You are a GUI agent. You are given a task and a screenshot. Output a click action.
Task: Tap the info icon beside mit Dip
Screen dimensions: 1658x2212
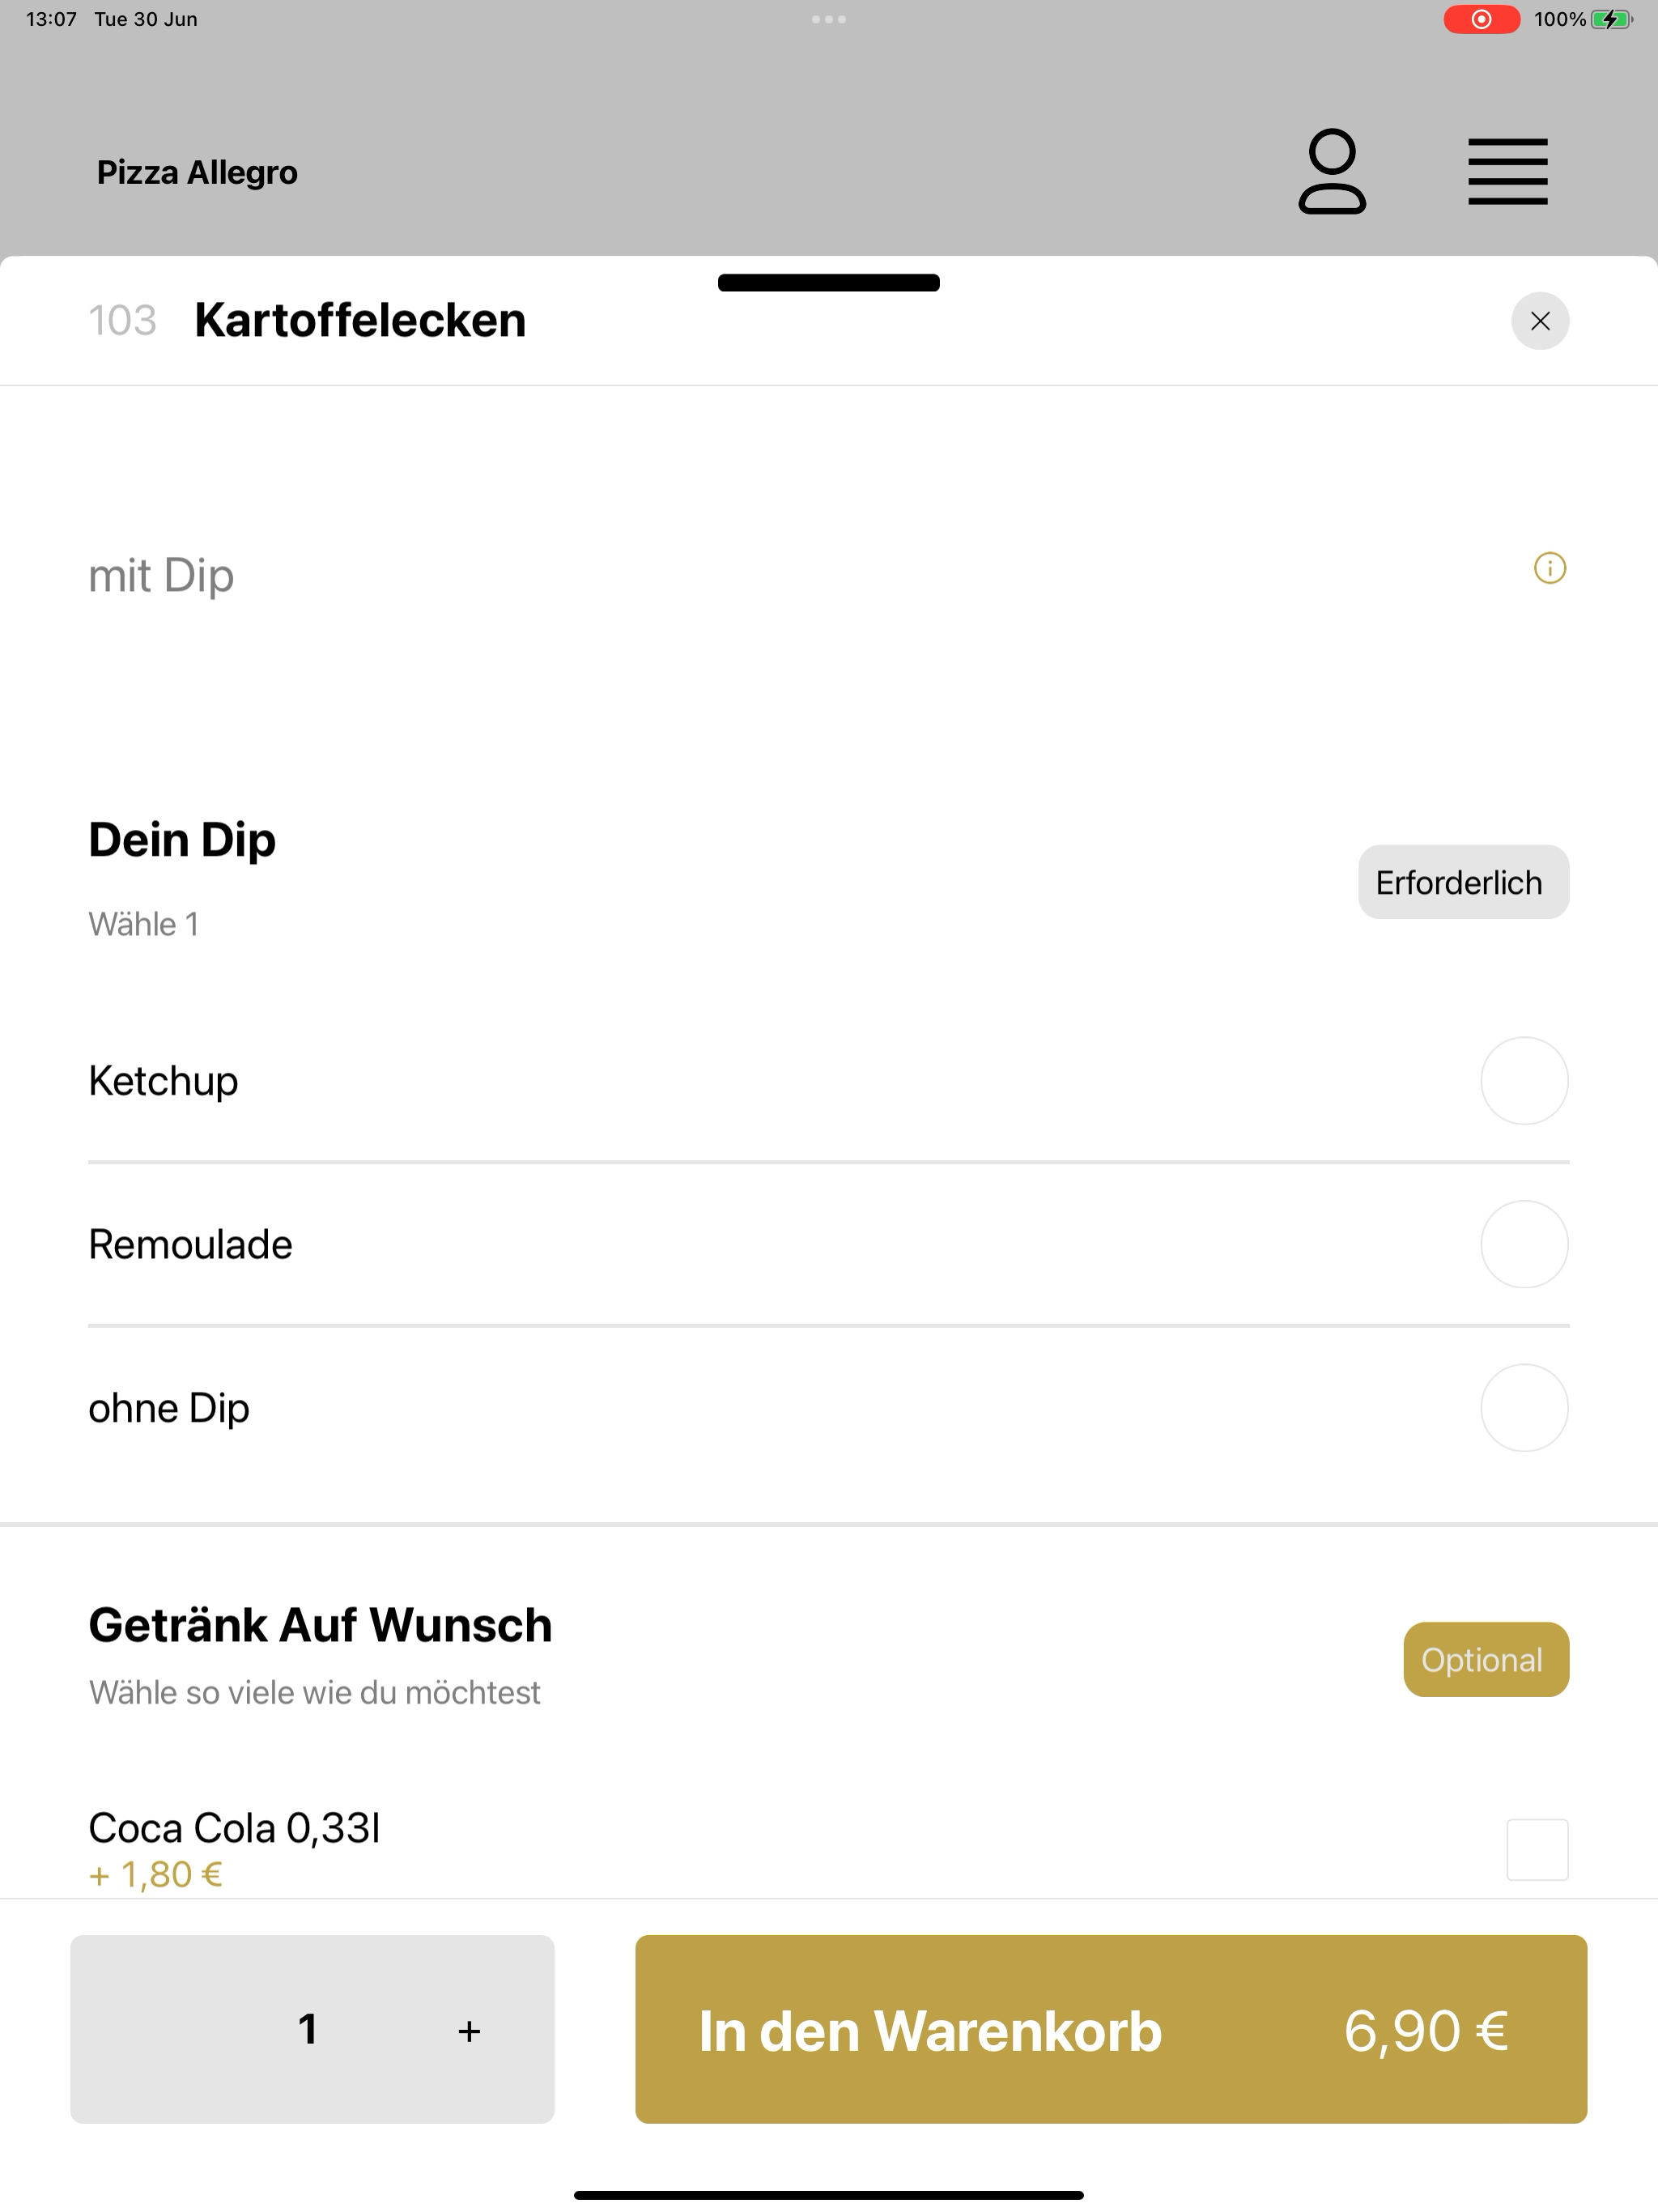(1549, 568)
